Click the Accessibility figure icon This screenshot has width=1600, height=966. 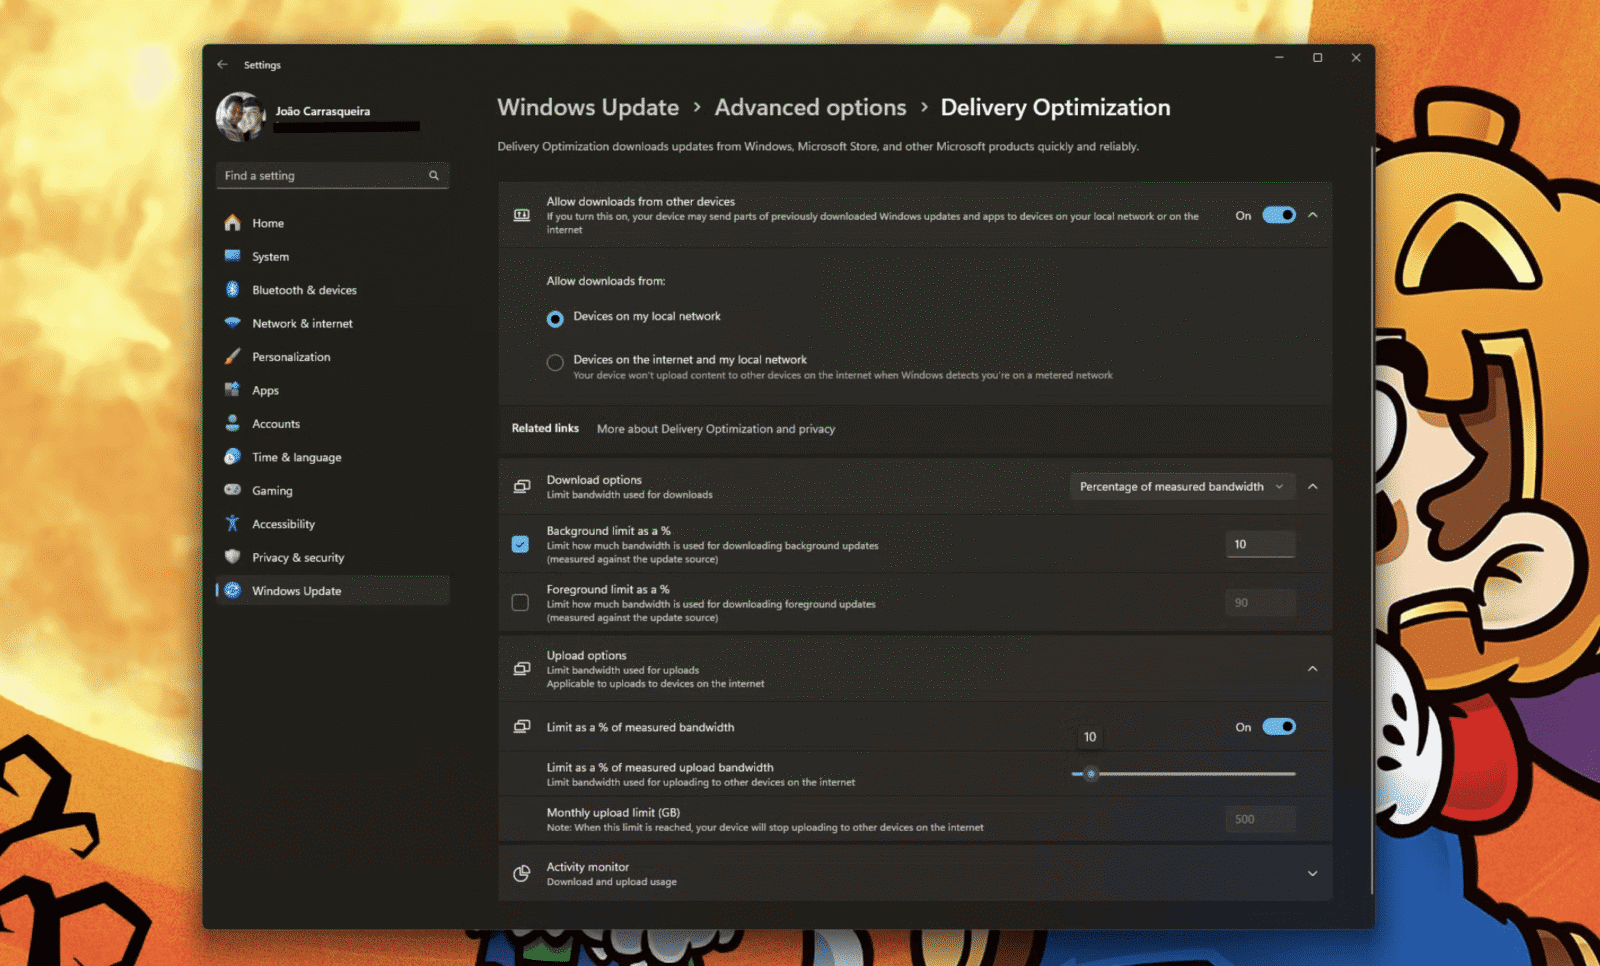click(x=232, y=524)
